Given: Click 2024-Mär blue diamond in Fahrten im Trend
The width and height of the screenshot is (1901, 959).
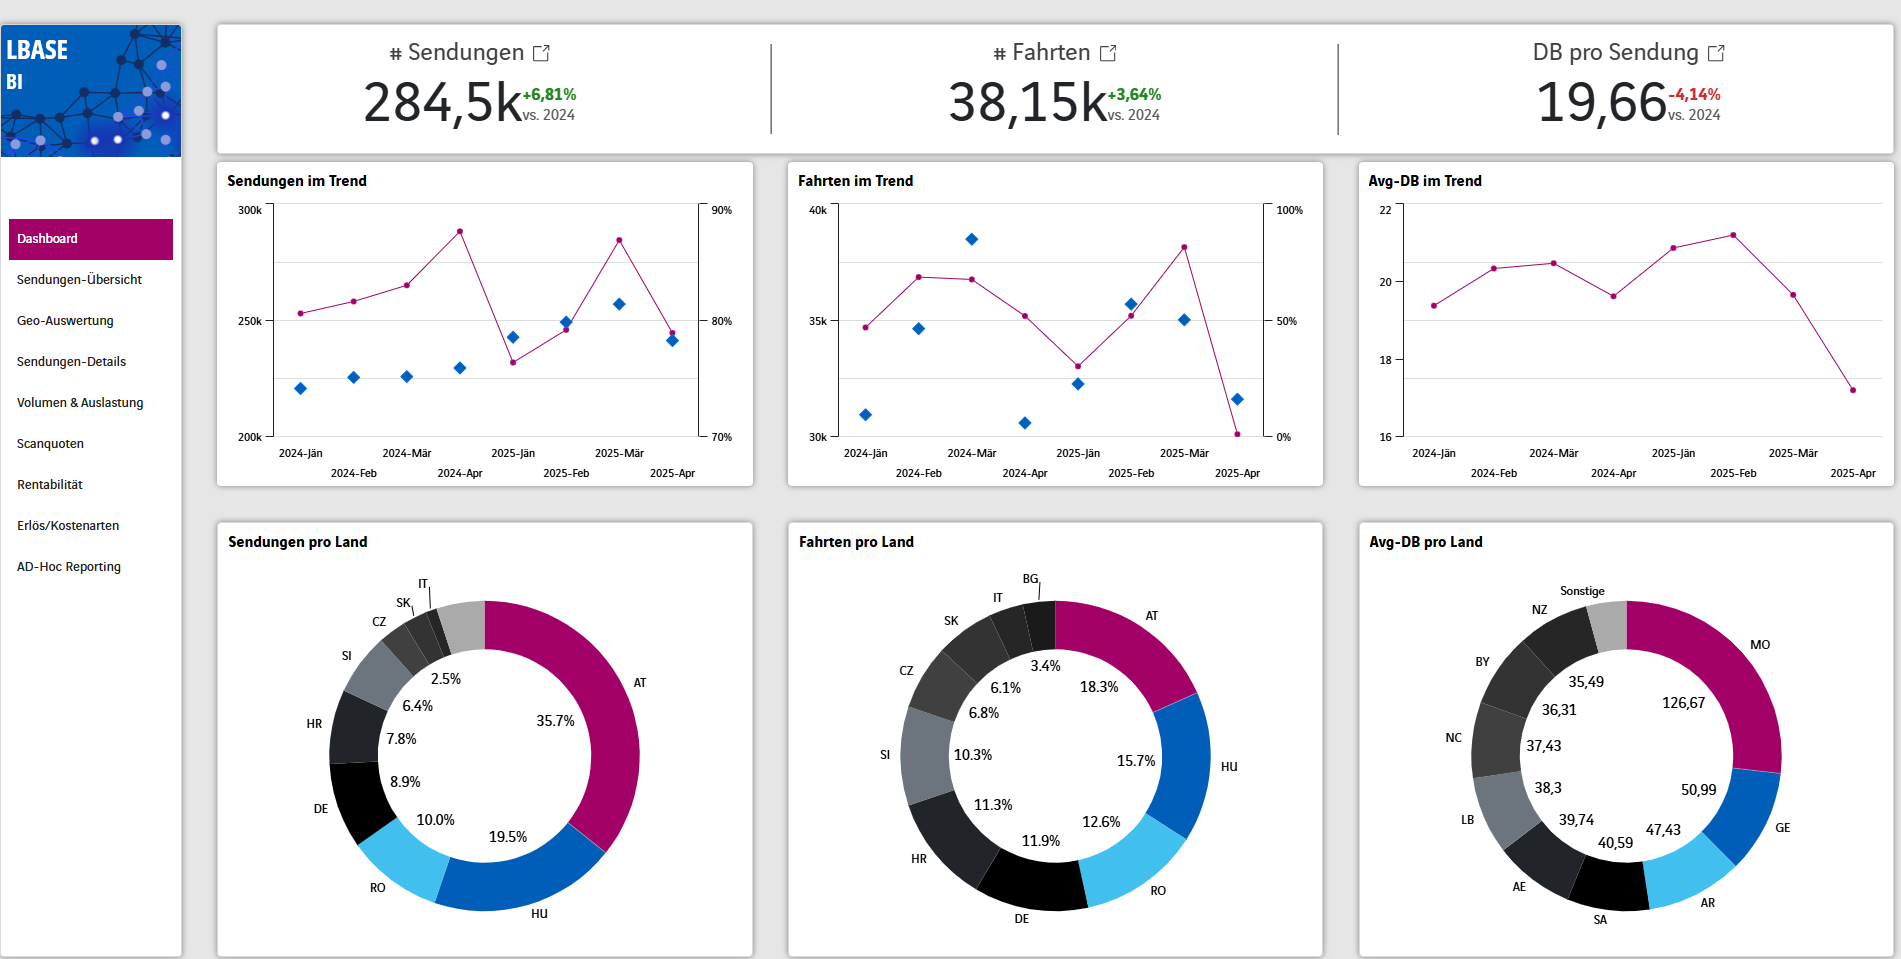Looking at the screenshot, I should pos(972,239).
